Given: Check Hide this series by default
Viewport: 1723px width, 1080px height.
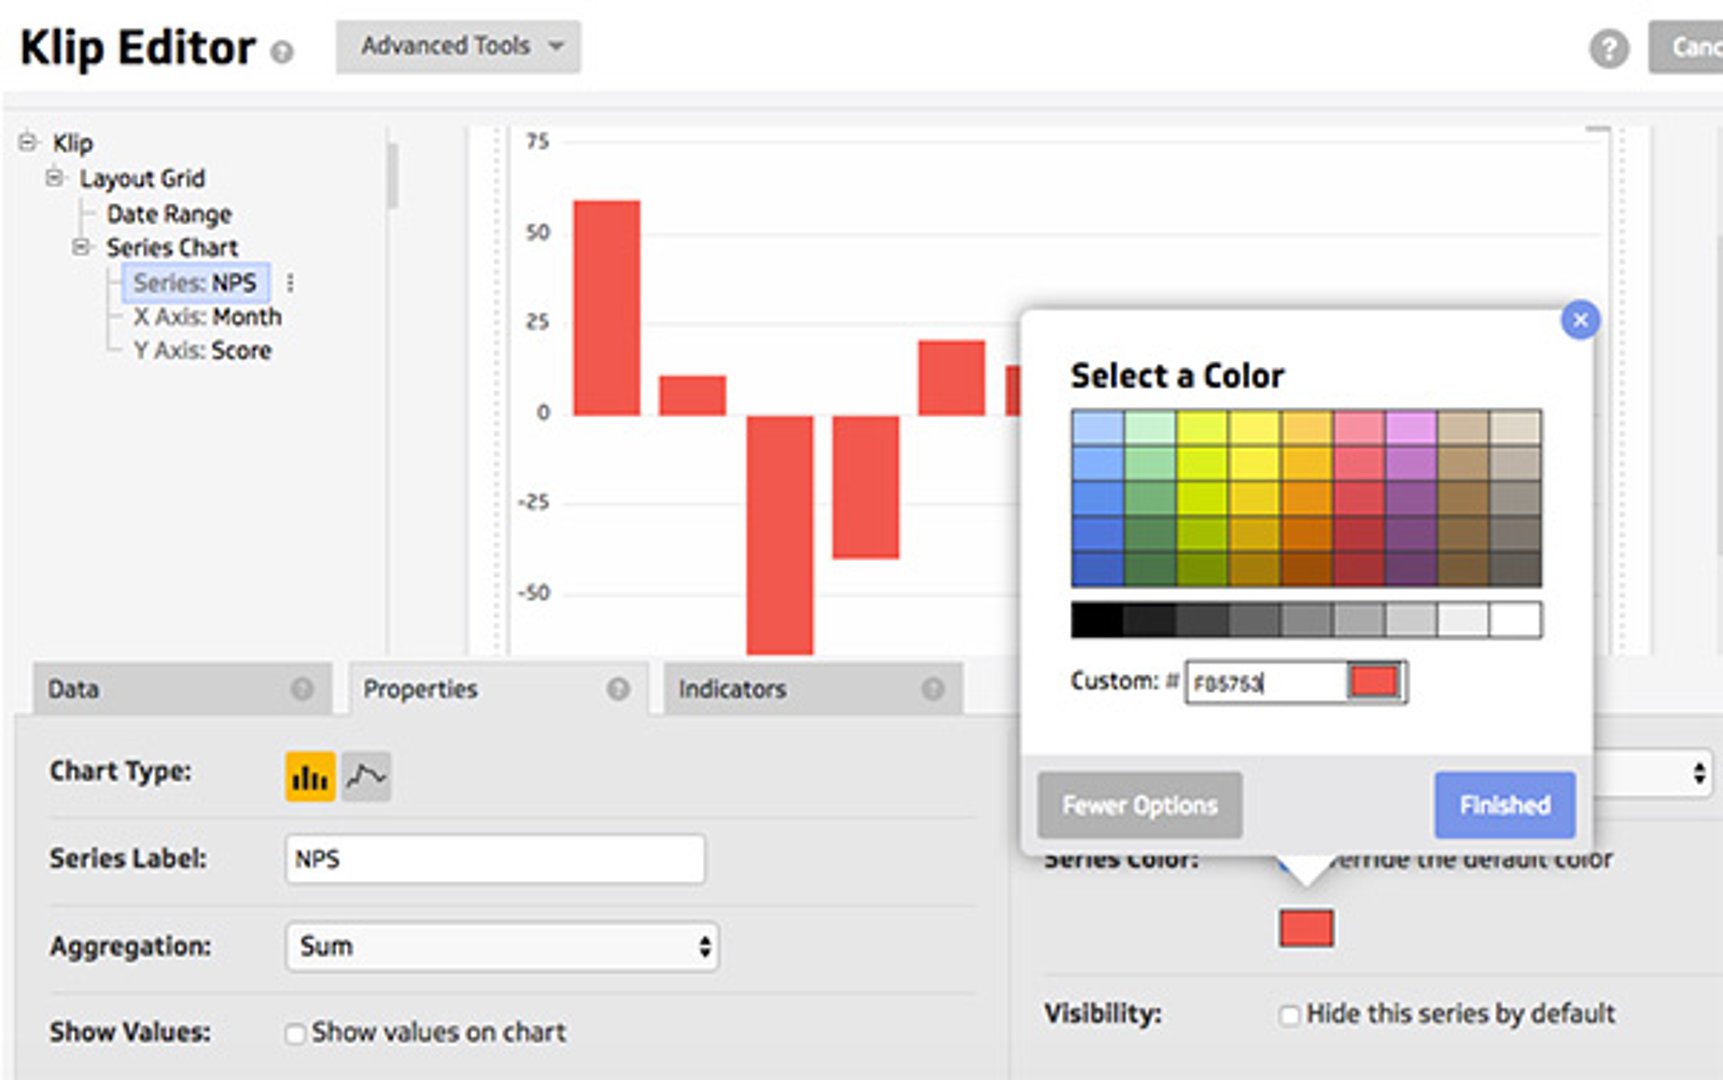Looking at the screenshot, I should [1290, 1014].
